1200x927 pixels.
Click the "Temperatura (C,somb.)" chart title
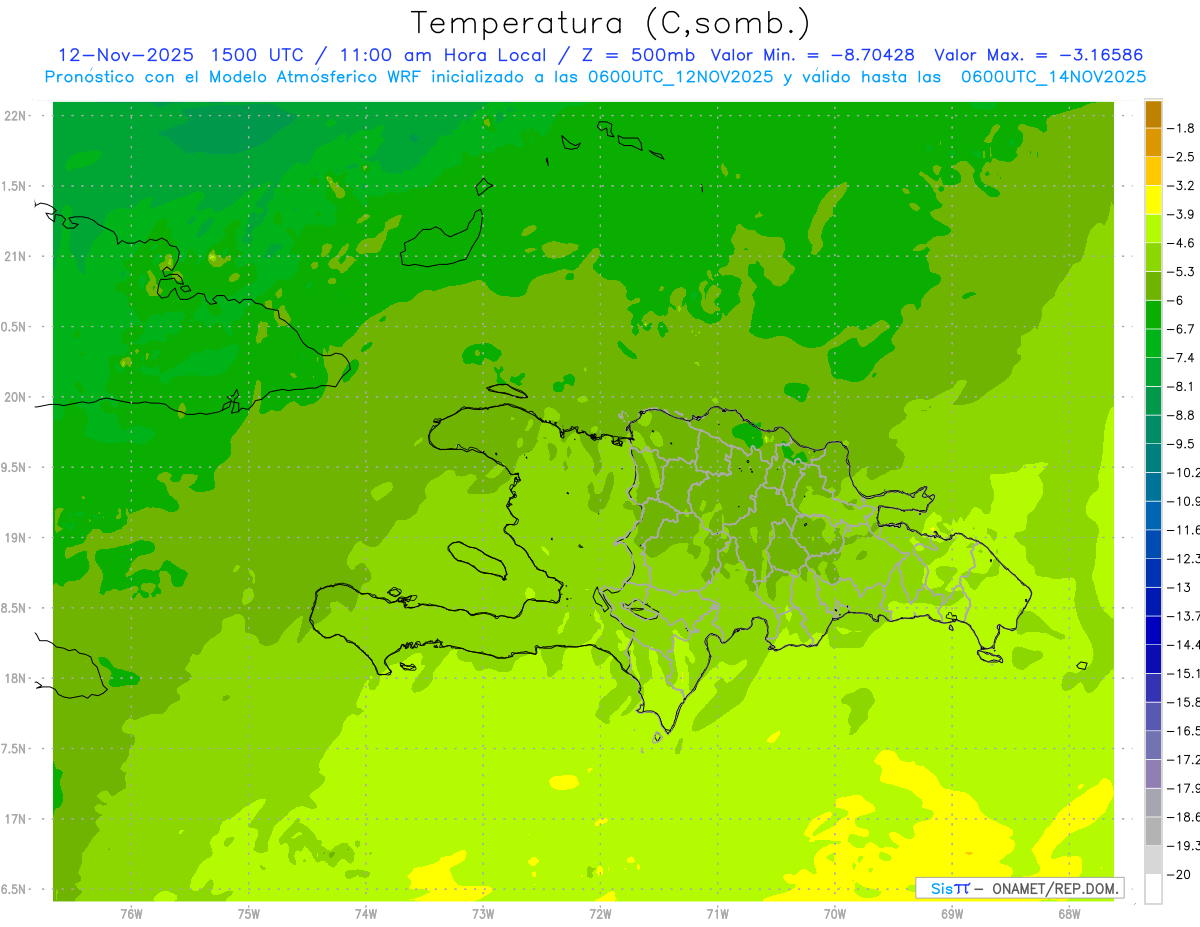610,24
